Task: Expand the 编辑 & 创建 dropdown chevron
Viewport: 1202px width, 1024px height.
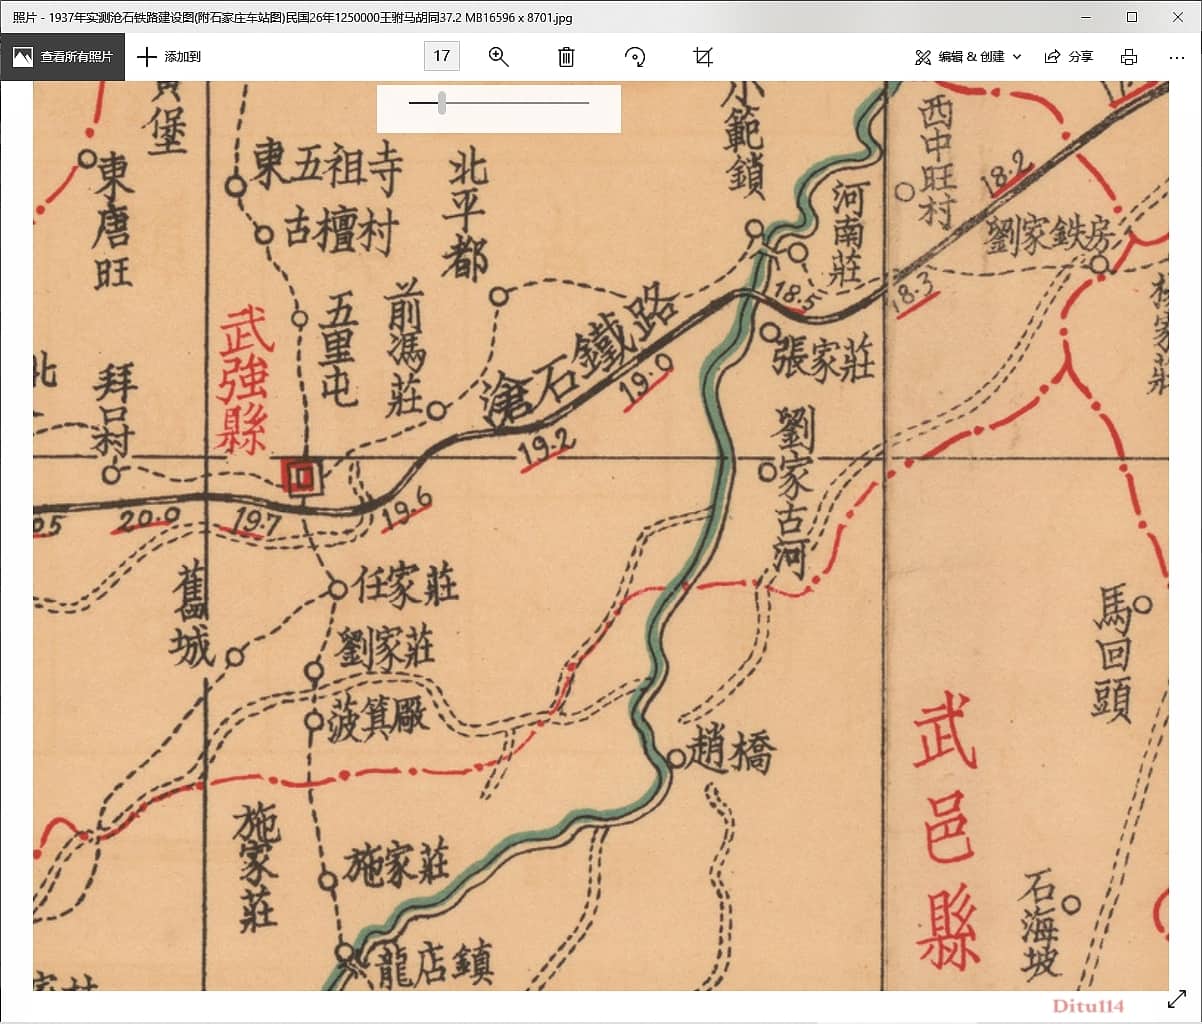Action: 1017,57
